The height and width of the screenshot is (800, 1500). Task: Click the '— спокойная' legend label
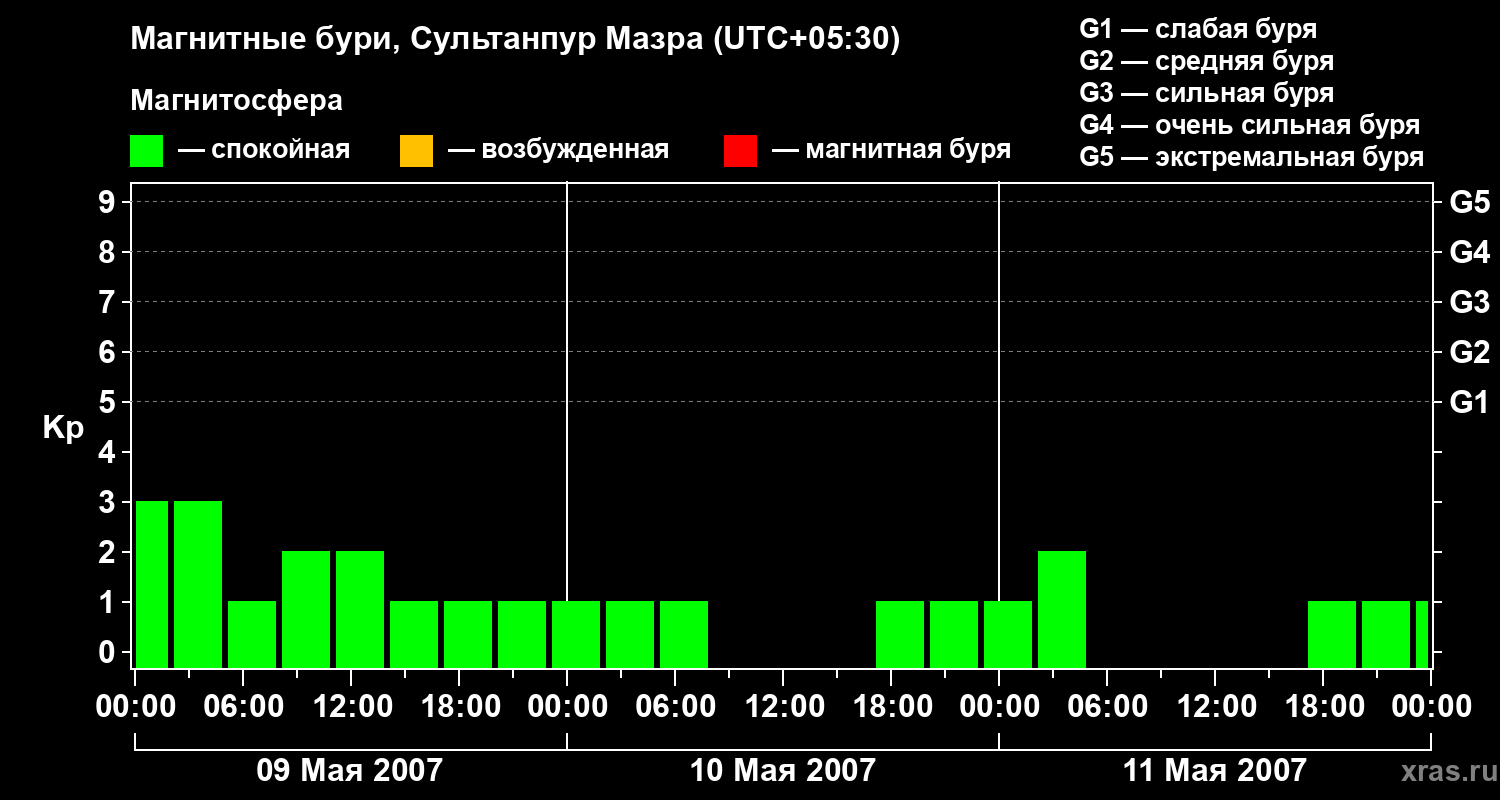(x=264, y=150)
